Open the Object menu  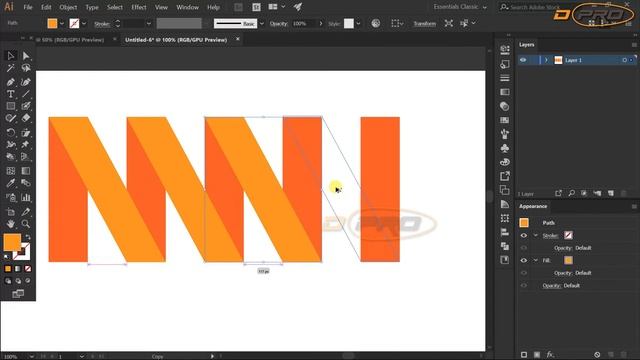click(68, 7)
